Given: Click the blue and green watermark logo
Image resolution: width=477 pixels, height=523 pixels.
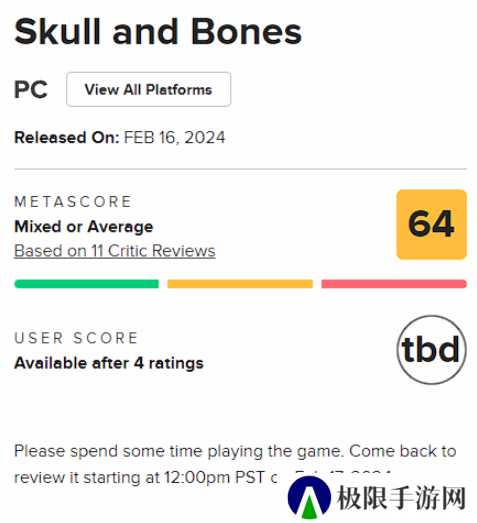Looking at the screenshot, I should (309, 498).
